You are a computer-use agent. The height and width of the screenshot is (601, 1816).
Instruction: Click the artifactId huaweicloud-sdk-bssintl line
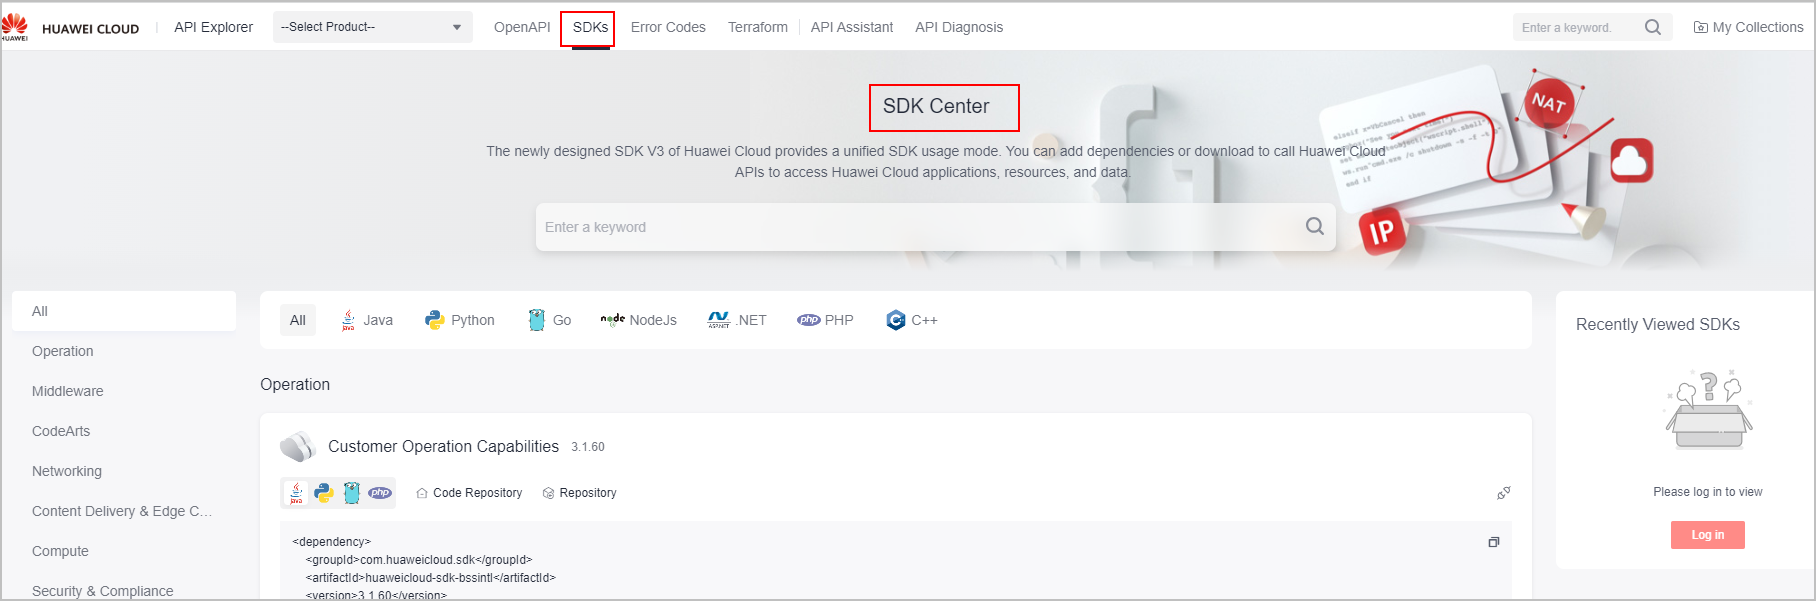pyautogui.click(x=430, y=578)
